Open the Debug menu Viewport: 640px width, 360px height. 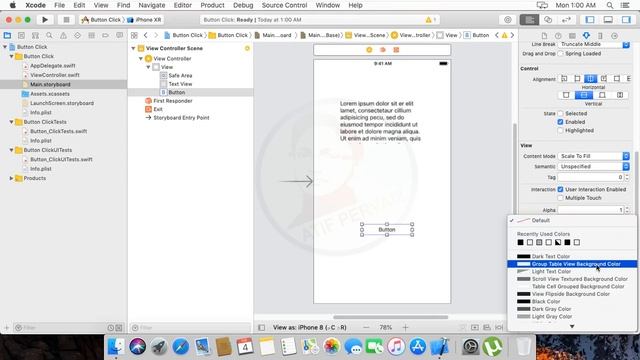[x=243, y=5]
